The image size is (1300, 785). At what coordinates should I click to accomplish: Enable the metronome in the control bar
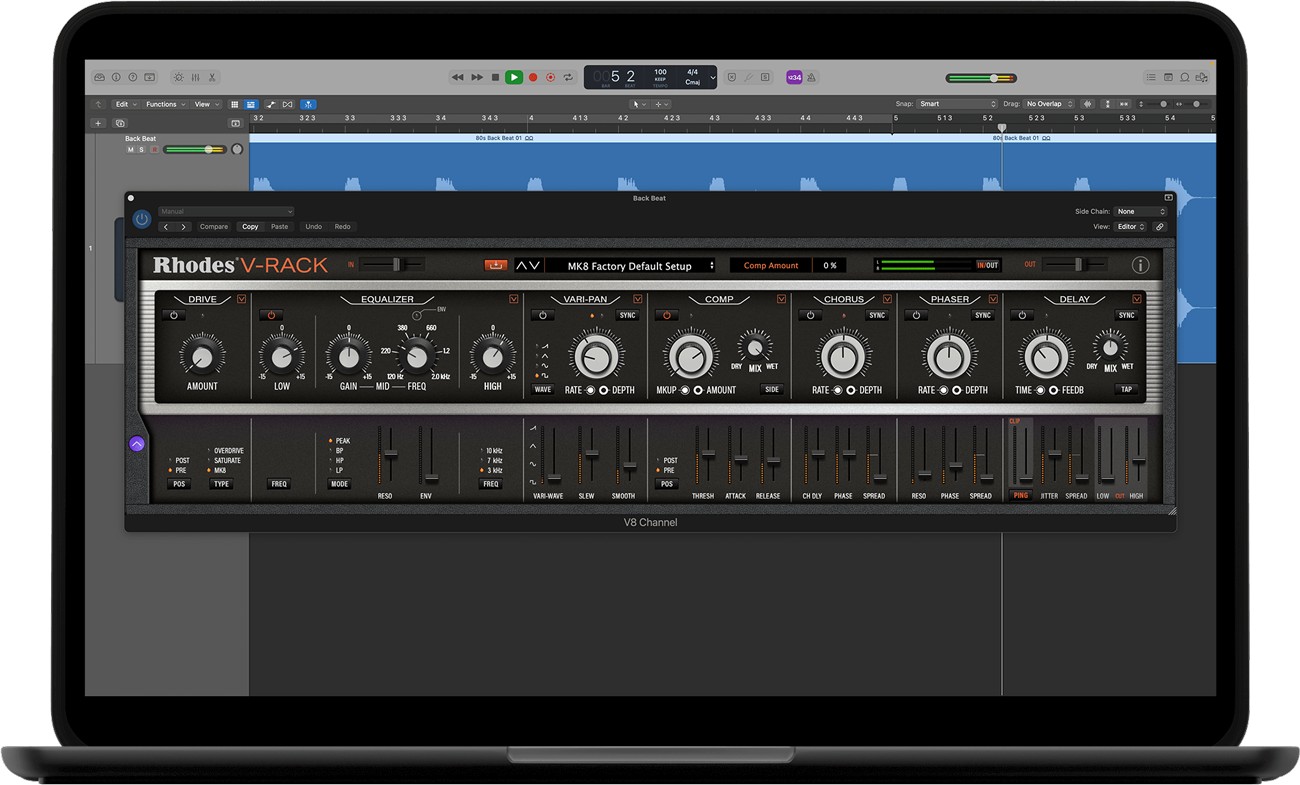pos(812,76)
